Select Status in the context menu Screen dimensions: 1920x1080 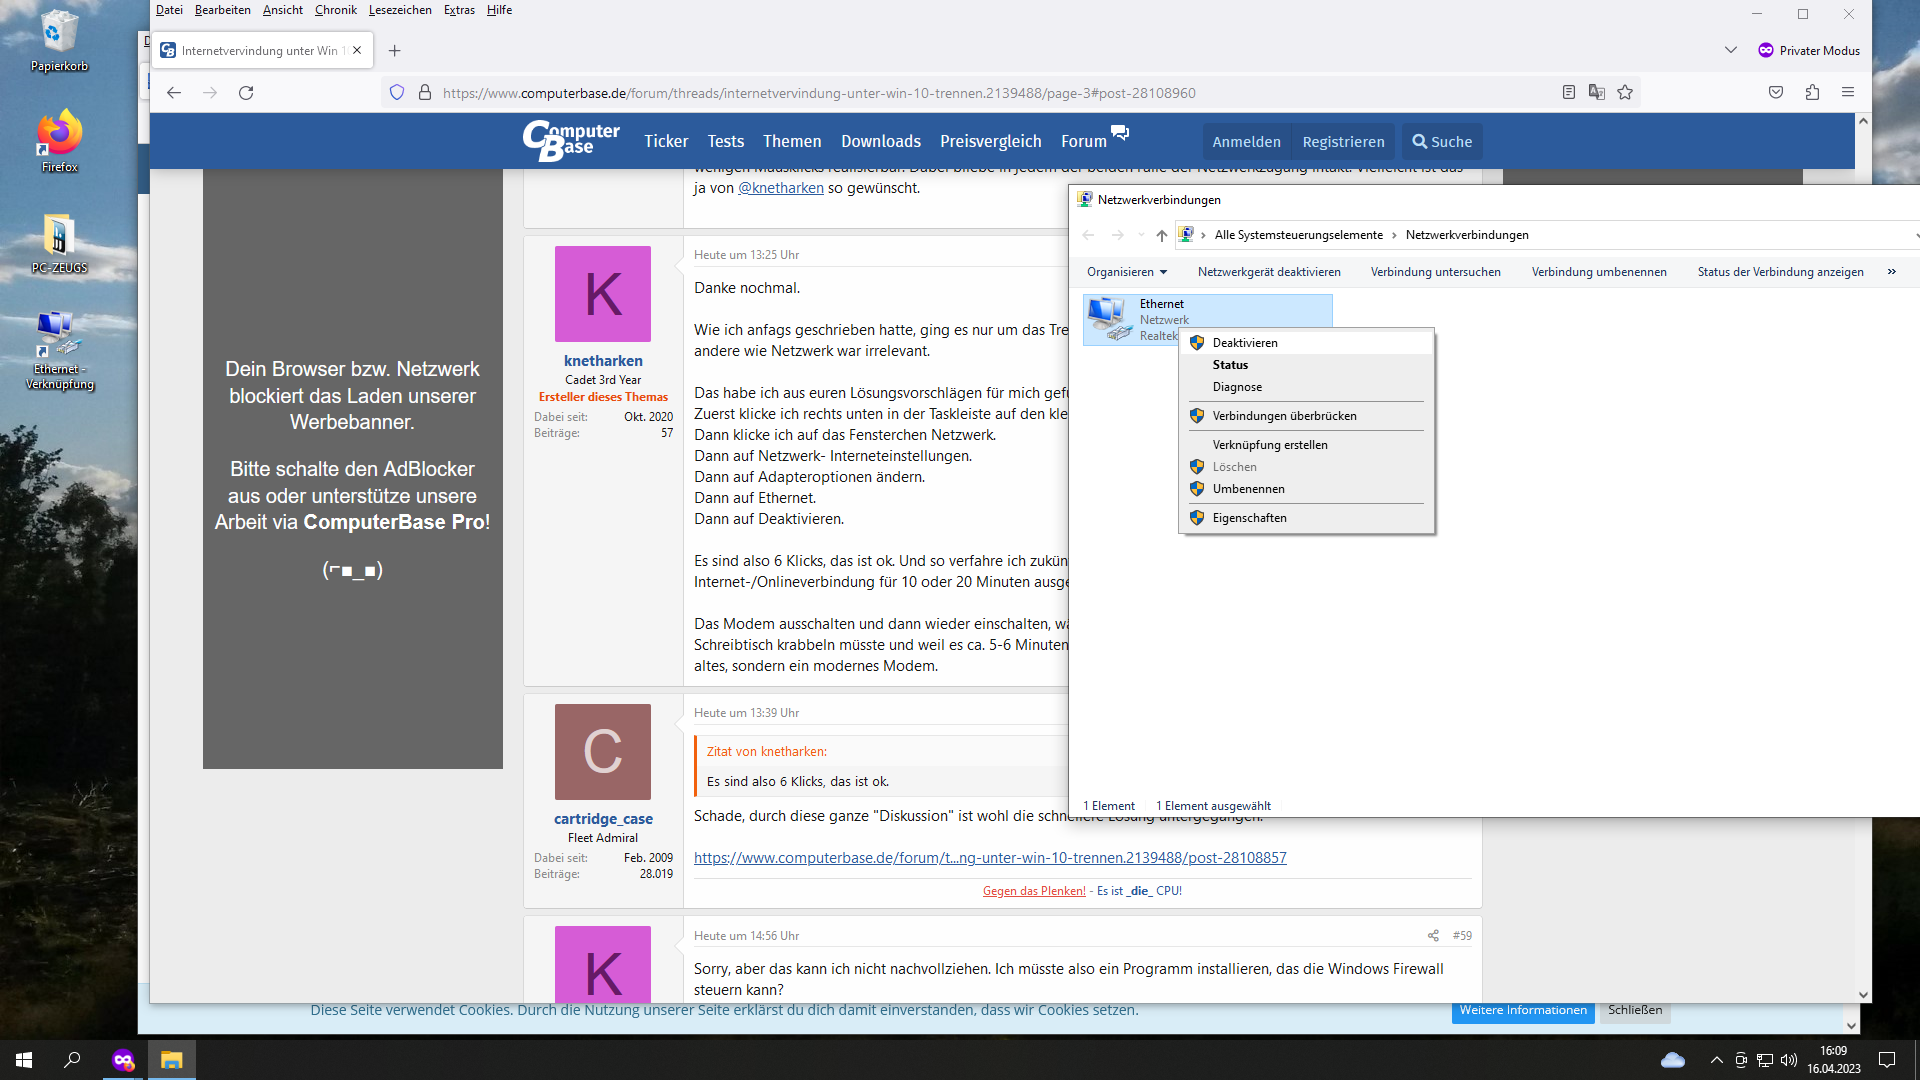coord(1307,365)
